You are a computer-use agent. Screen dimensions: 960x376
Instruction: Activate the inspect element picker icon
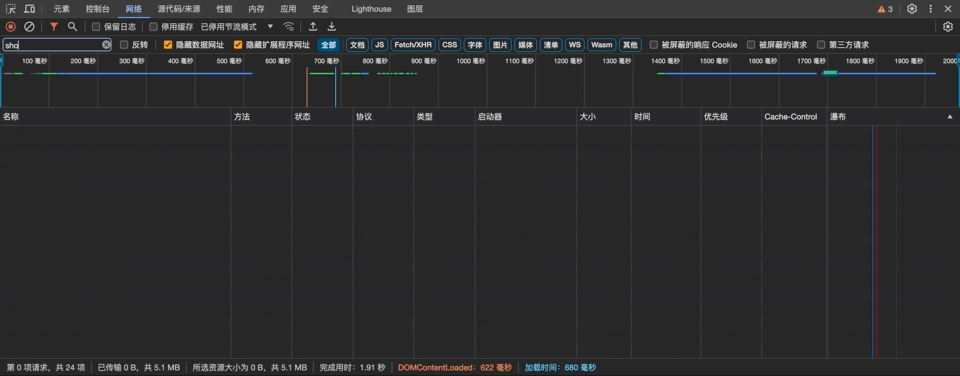(x=10, y=9)
